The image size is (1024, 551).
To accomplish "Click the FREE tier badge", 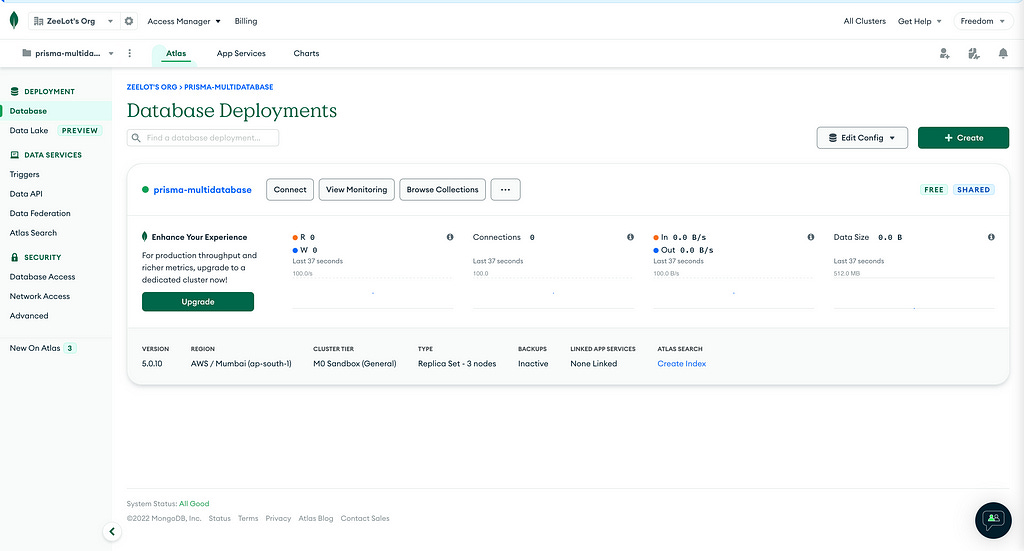I will pyautogui.click(x=934, y=190).
